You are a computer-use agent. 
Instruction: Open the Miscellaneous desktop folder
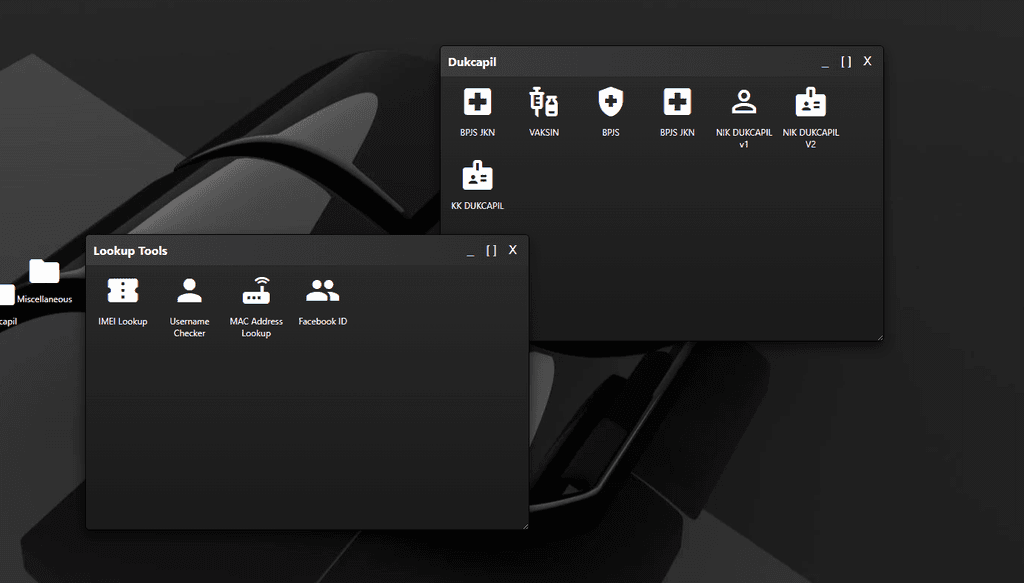tap(44, 271)
